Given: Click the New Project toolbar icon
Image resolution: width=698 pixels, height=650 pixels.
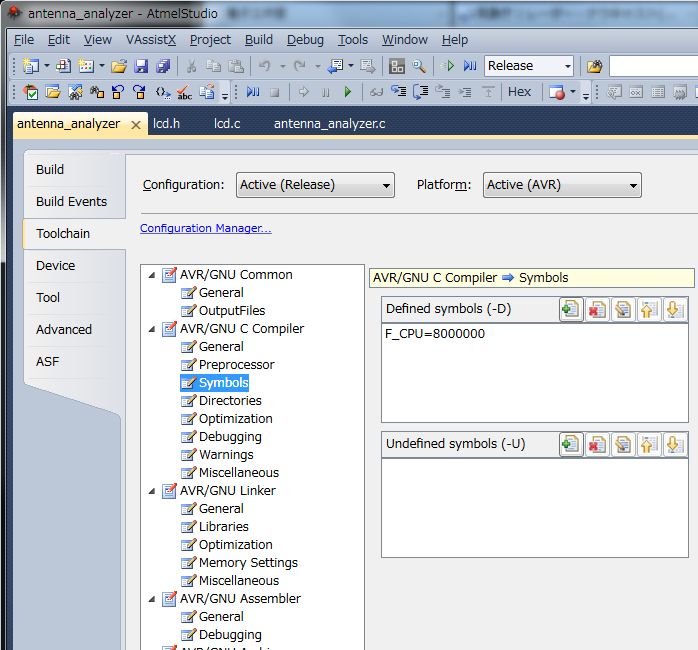Looking at the screenshot, I should 31,66.
